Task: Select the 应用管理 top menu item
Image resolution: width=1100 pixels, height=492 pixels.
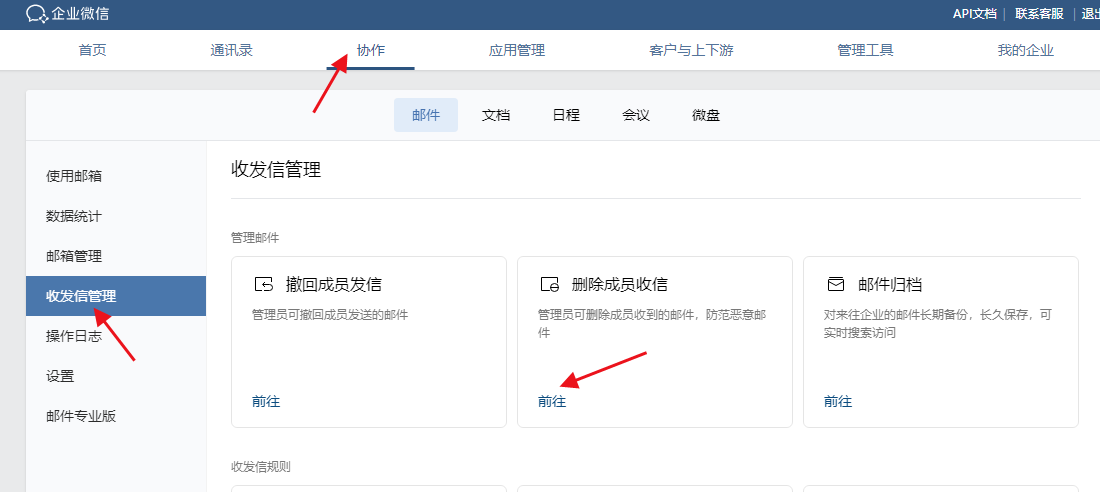Action: coord(516,50)
